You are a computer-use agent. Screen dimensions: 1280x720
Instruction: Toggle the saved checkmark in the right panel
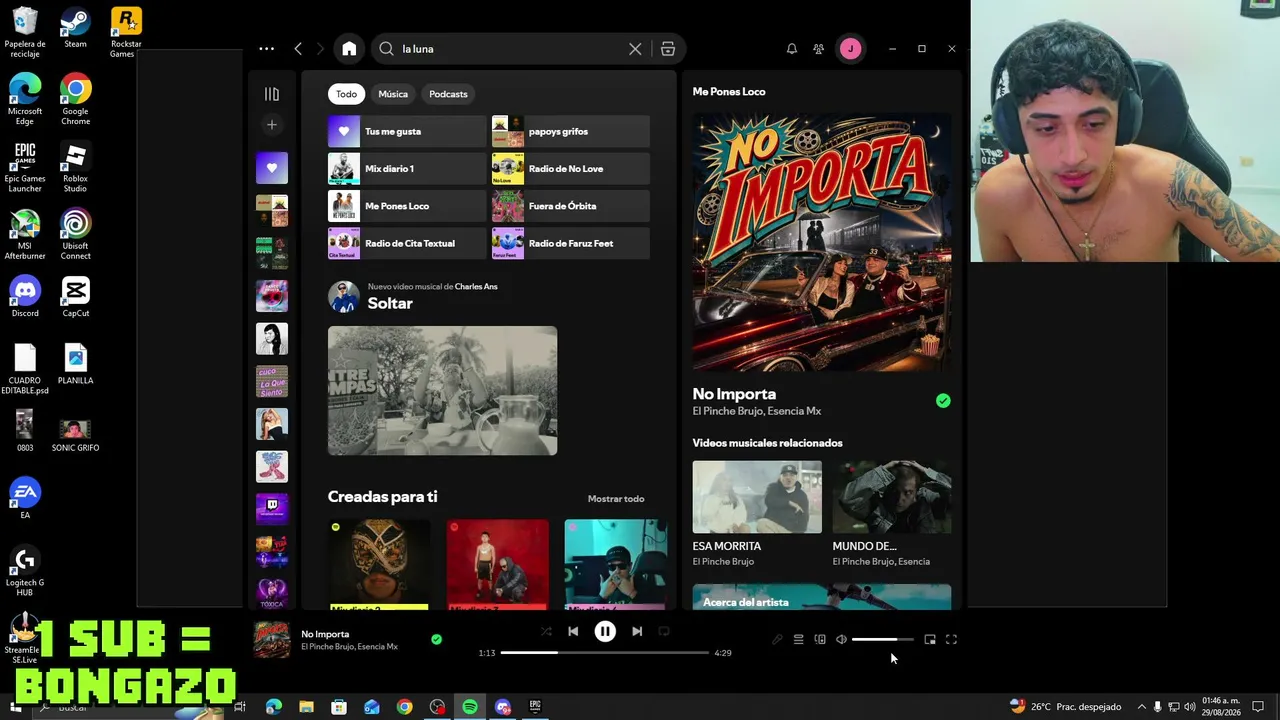pyautogui.click(x=943, y=401)
